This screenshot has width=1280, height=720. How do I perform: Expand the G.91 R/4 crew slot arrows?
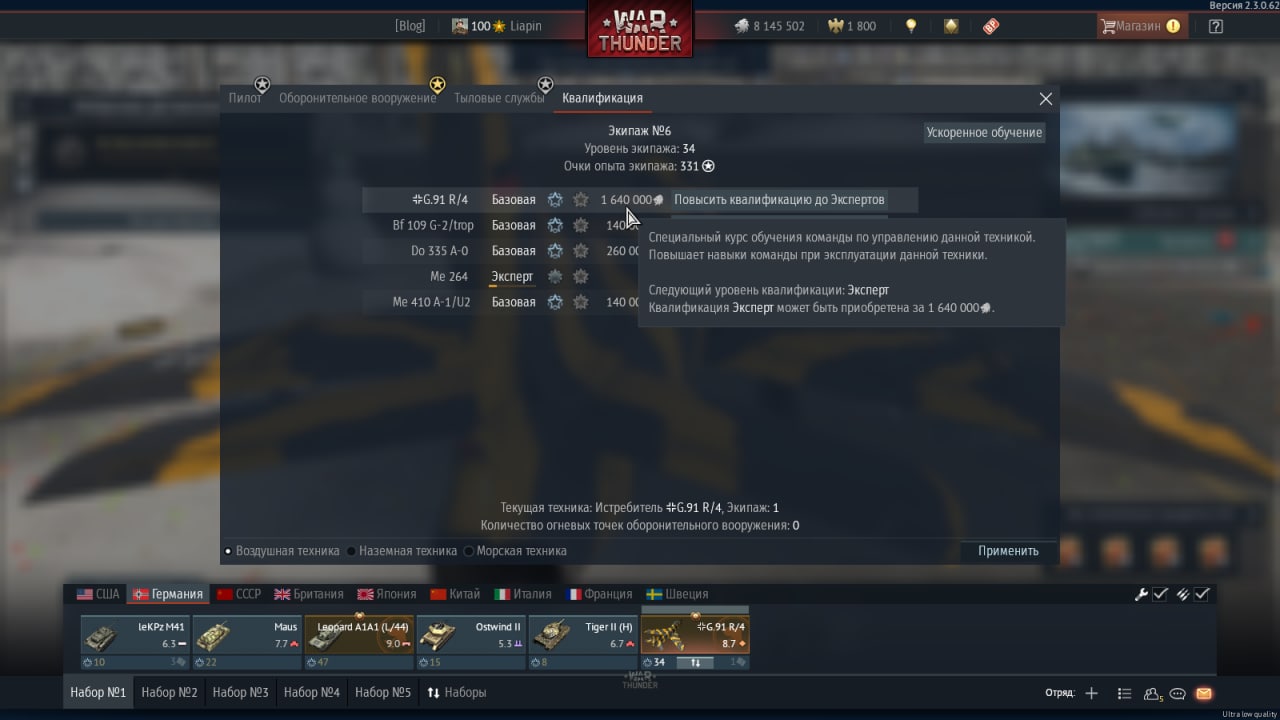[x=695, y=662]
